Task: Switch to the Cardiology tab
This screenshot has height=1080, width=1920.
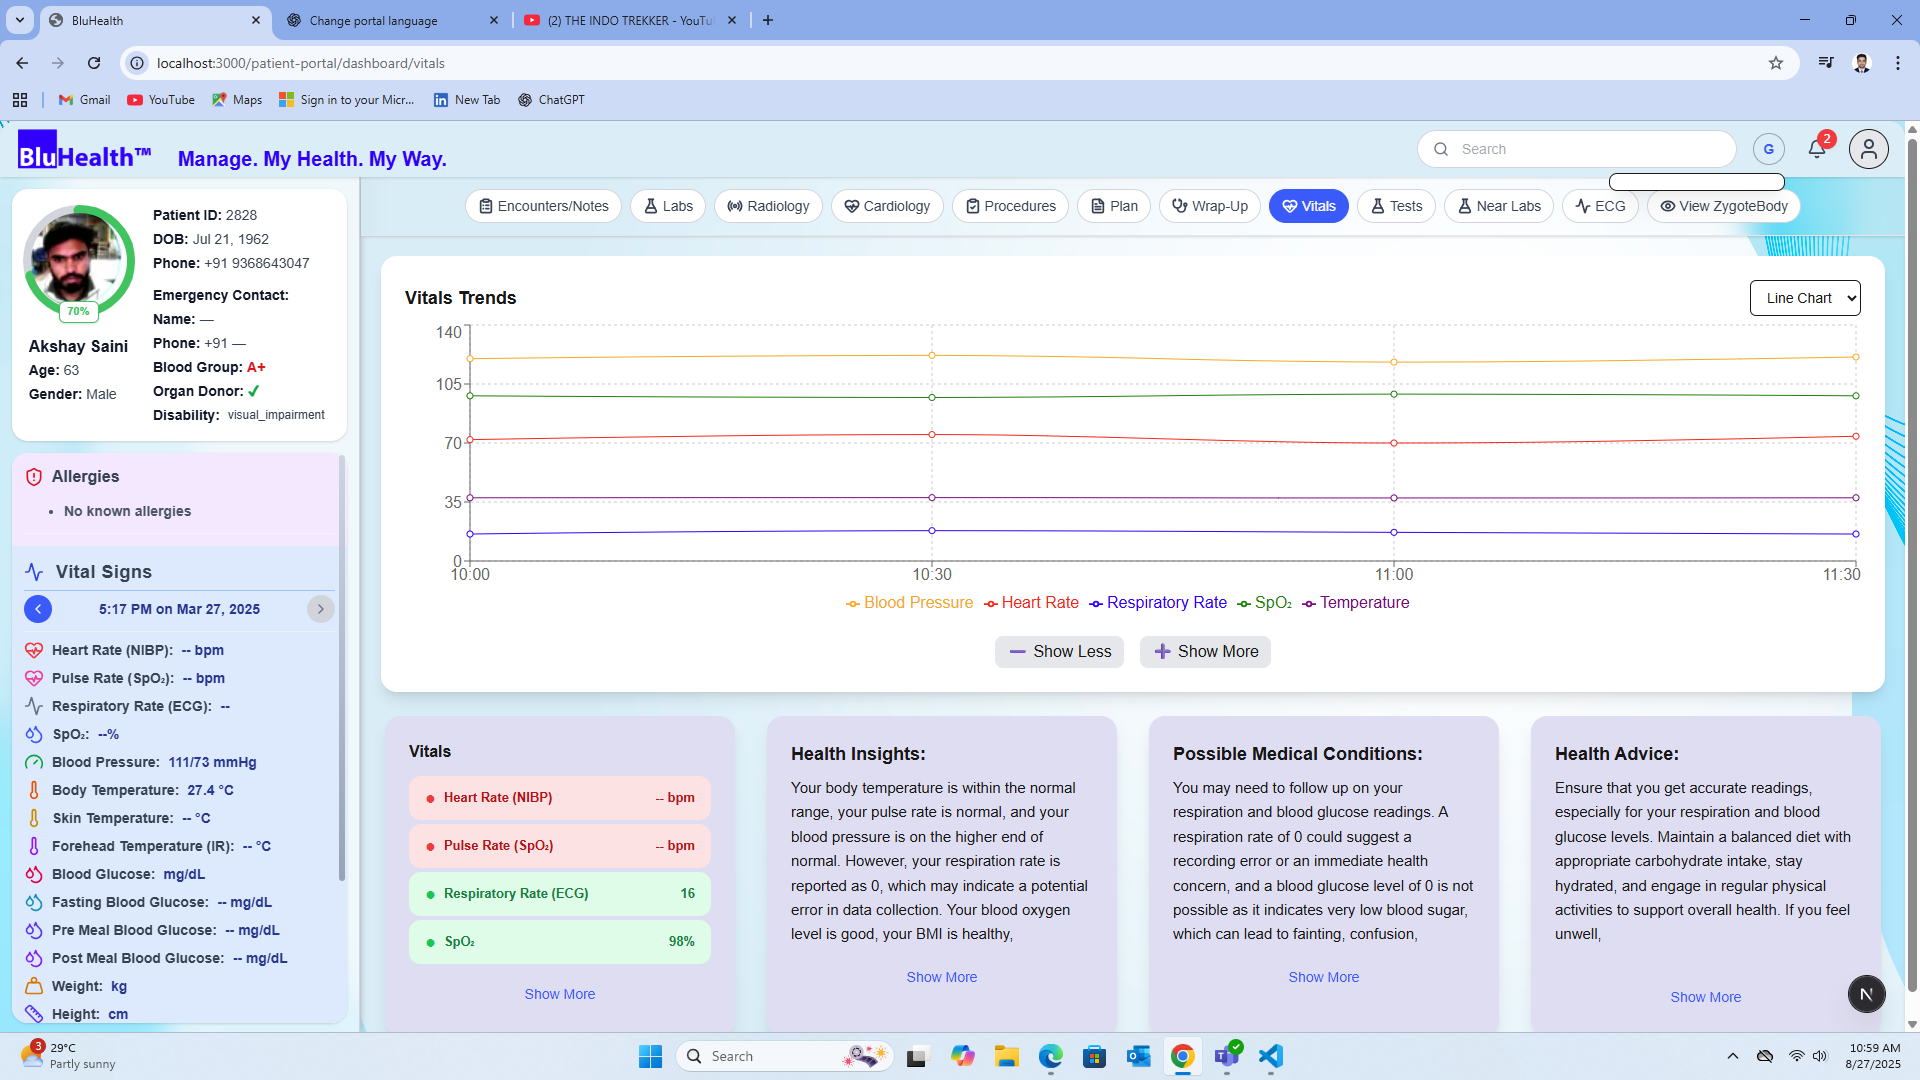Action: [886, 206]
